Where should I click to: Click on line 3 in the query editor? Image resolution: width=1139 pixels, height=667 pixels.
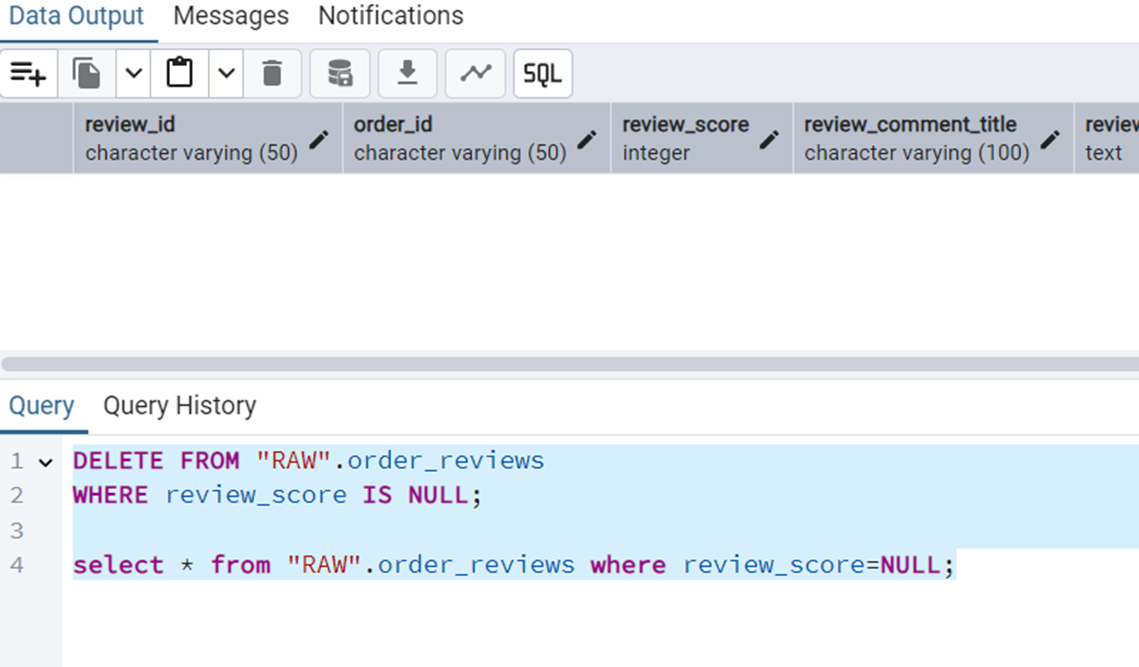click(500, 530)
